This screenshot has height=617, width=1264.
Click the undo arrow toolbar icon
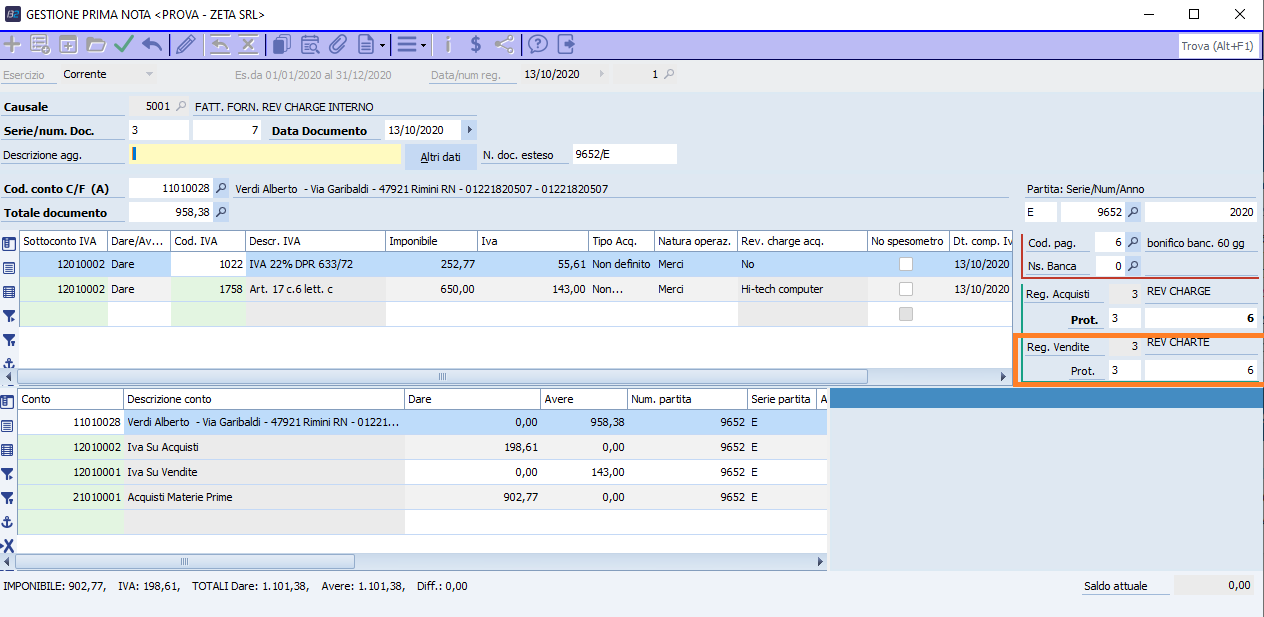[x=152, y=44]
